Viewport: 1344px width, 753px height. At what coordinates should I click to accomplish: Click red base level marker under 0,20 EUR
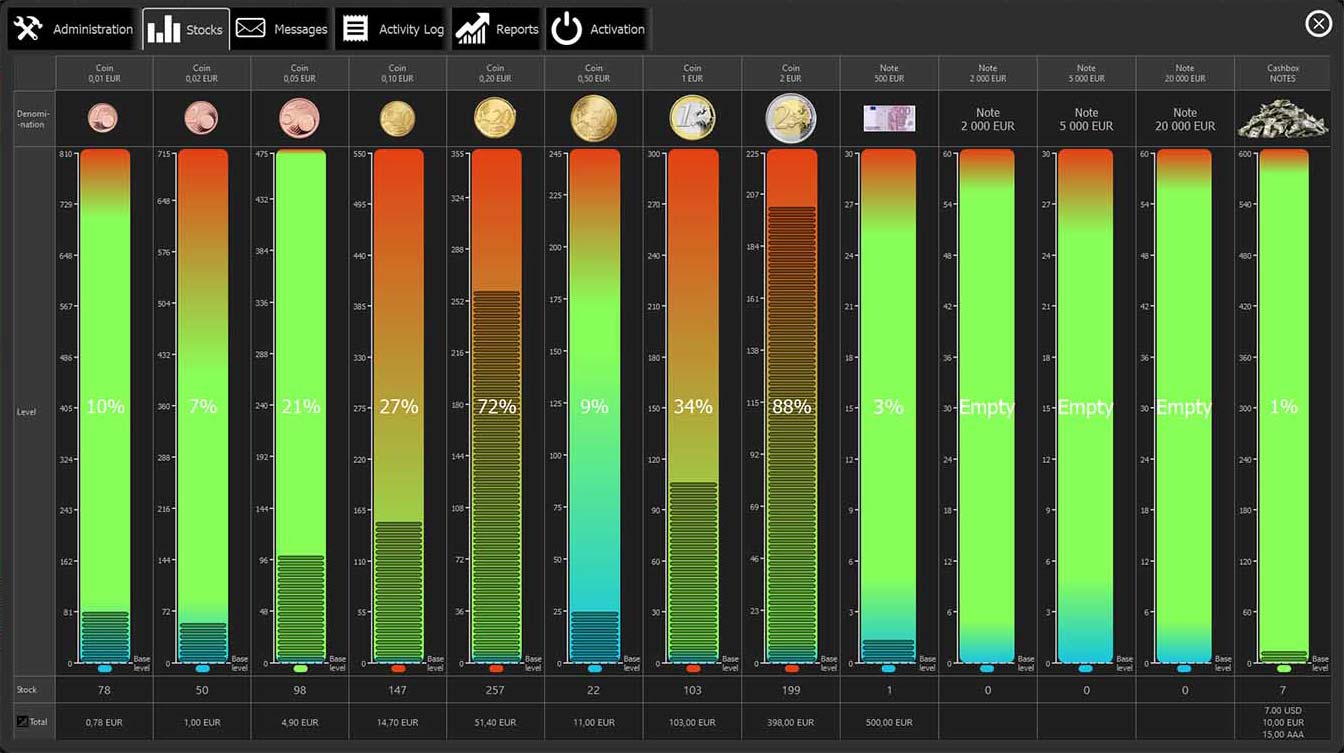click(496, 668)
